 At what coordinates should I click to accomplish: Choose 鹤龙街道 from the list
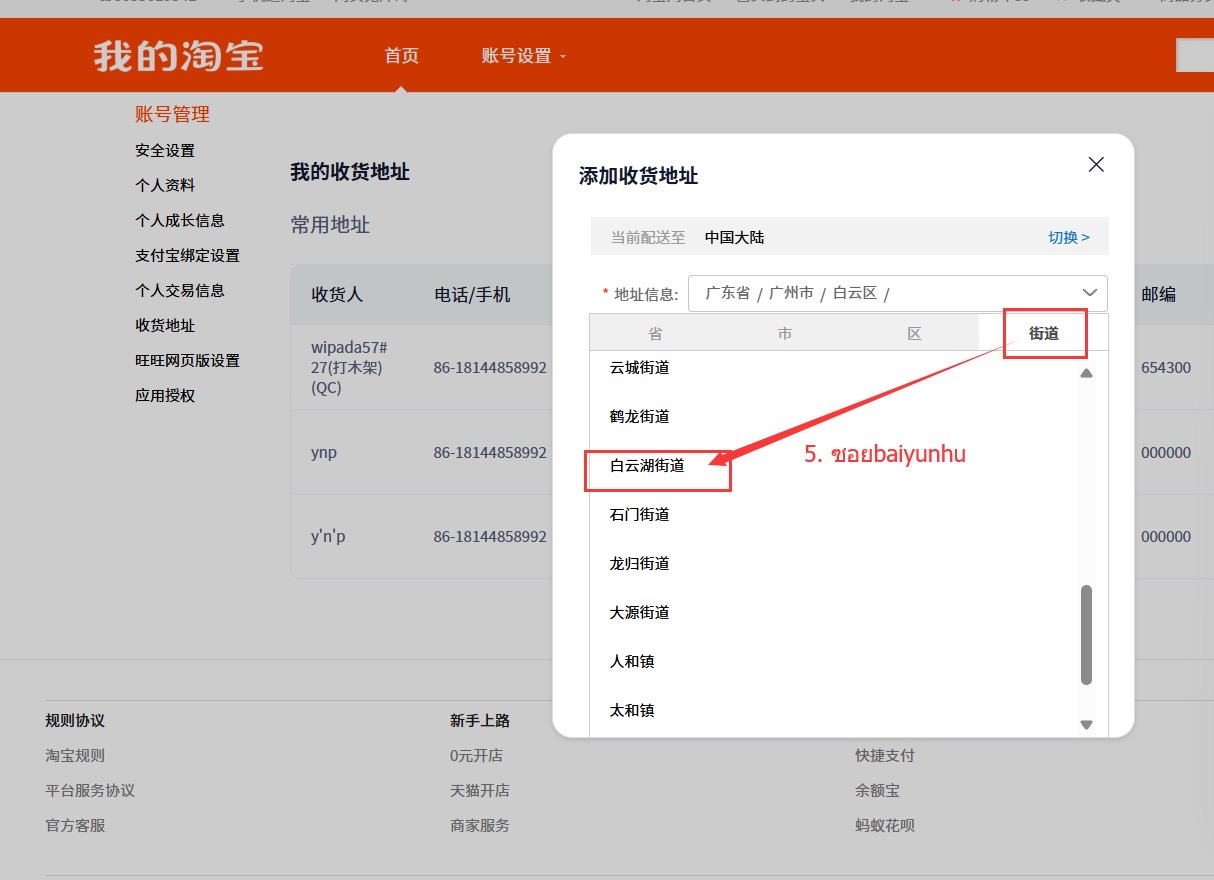pos(640,417)
